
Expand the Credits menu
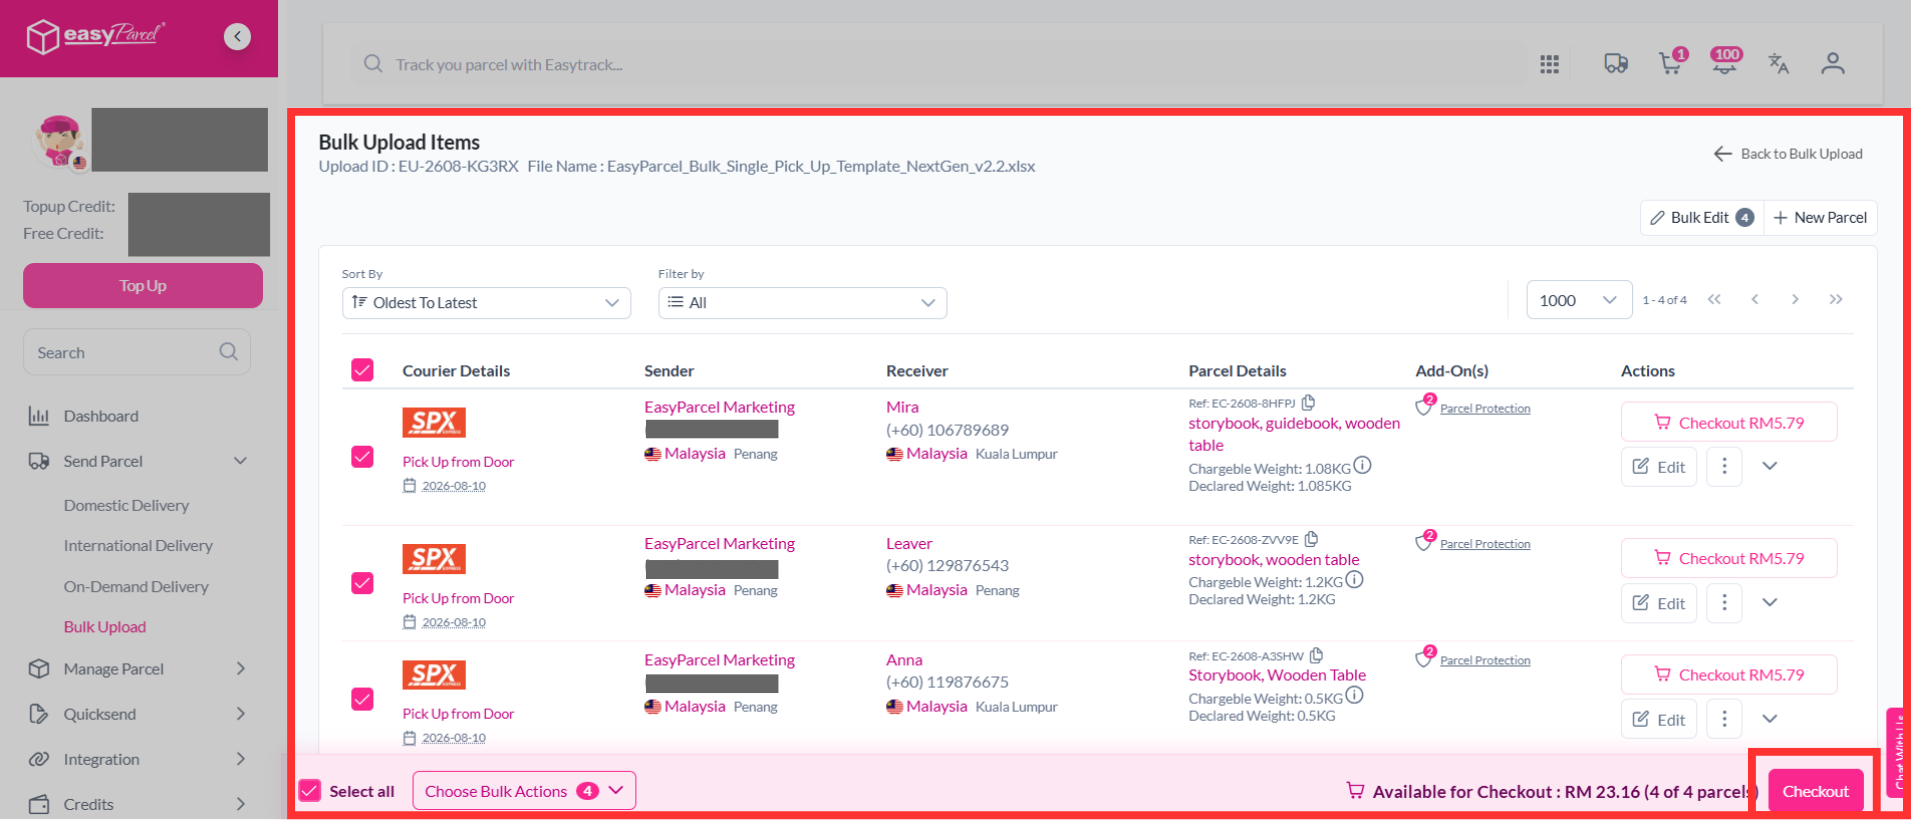point(240,804)
